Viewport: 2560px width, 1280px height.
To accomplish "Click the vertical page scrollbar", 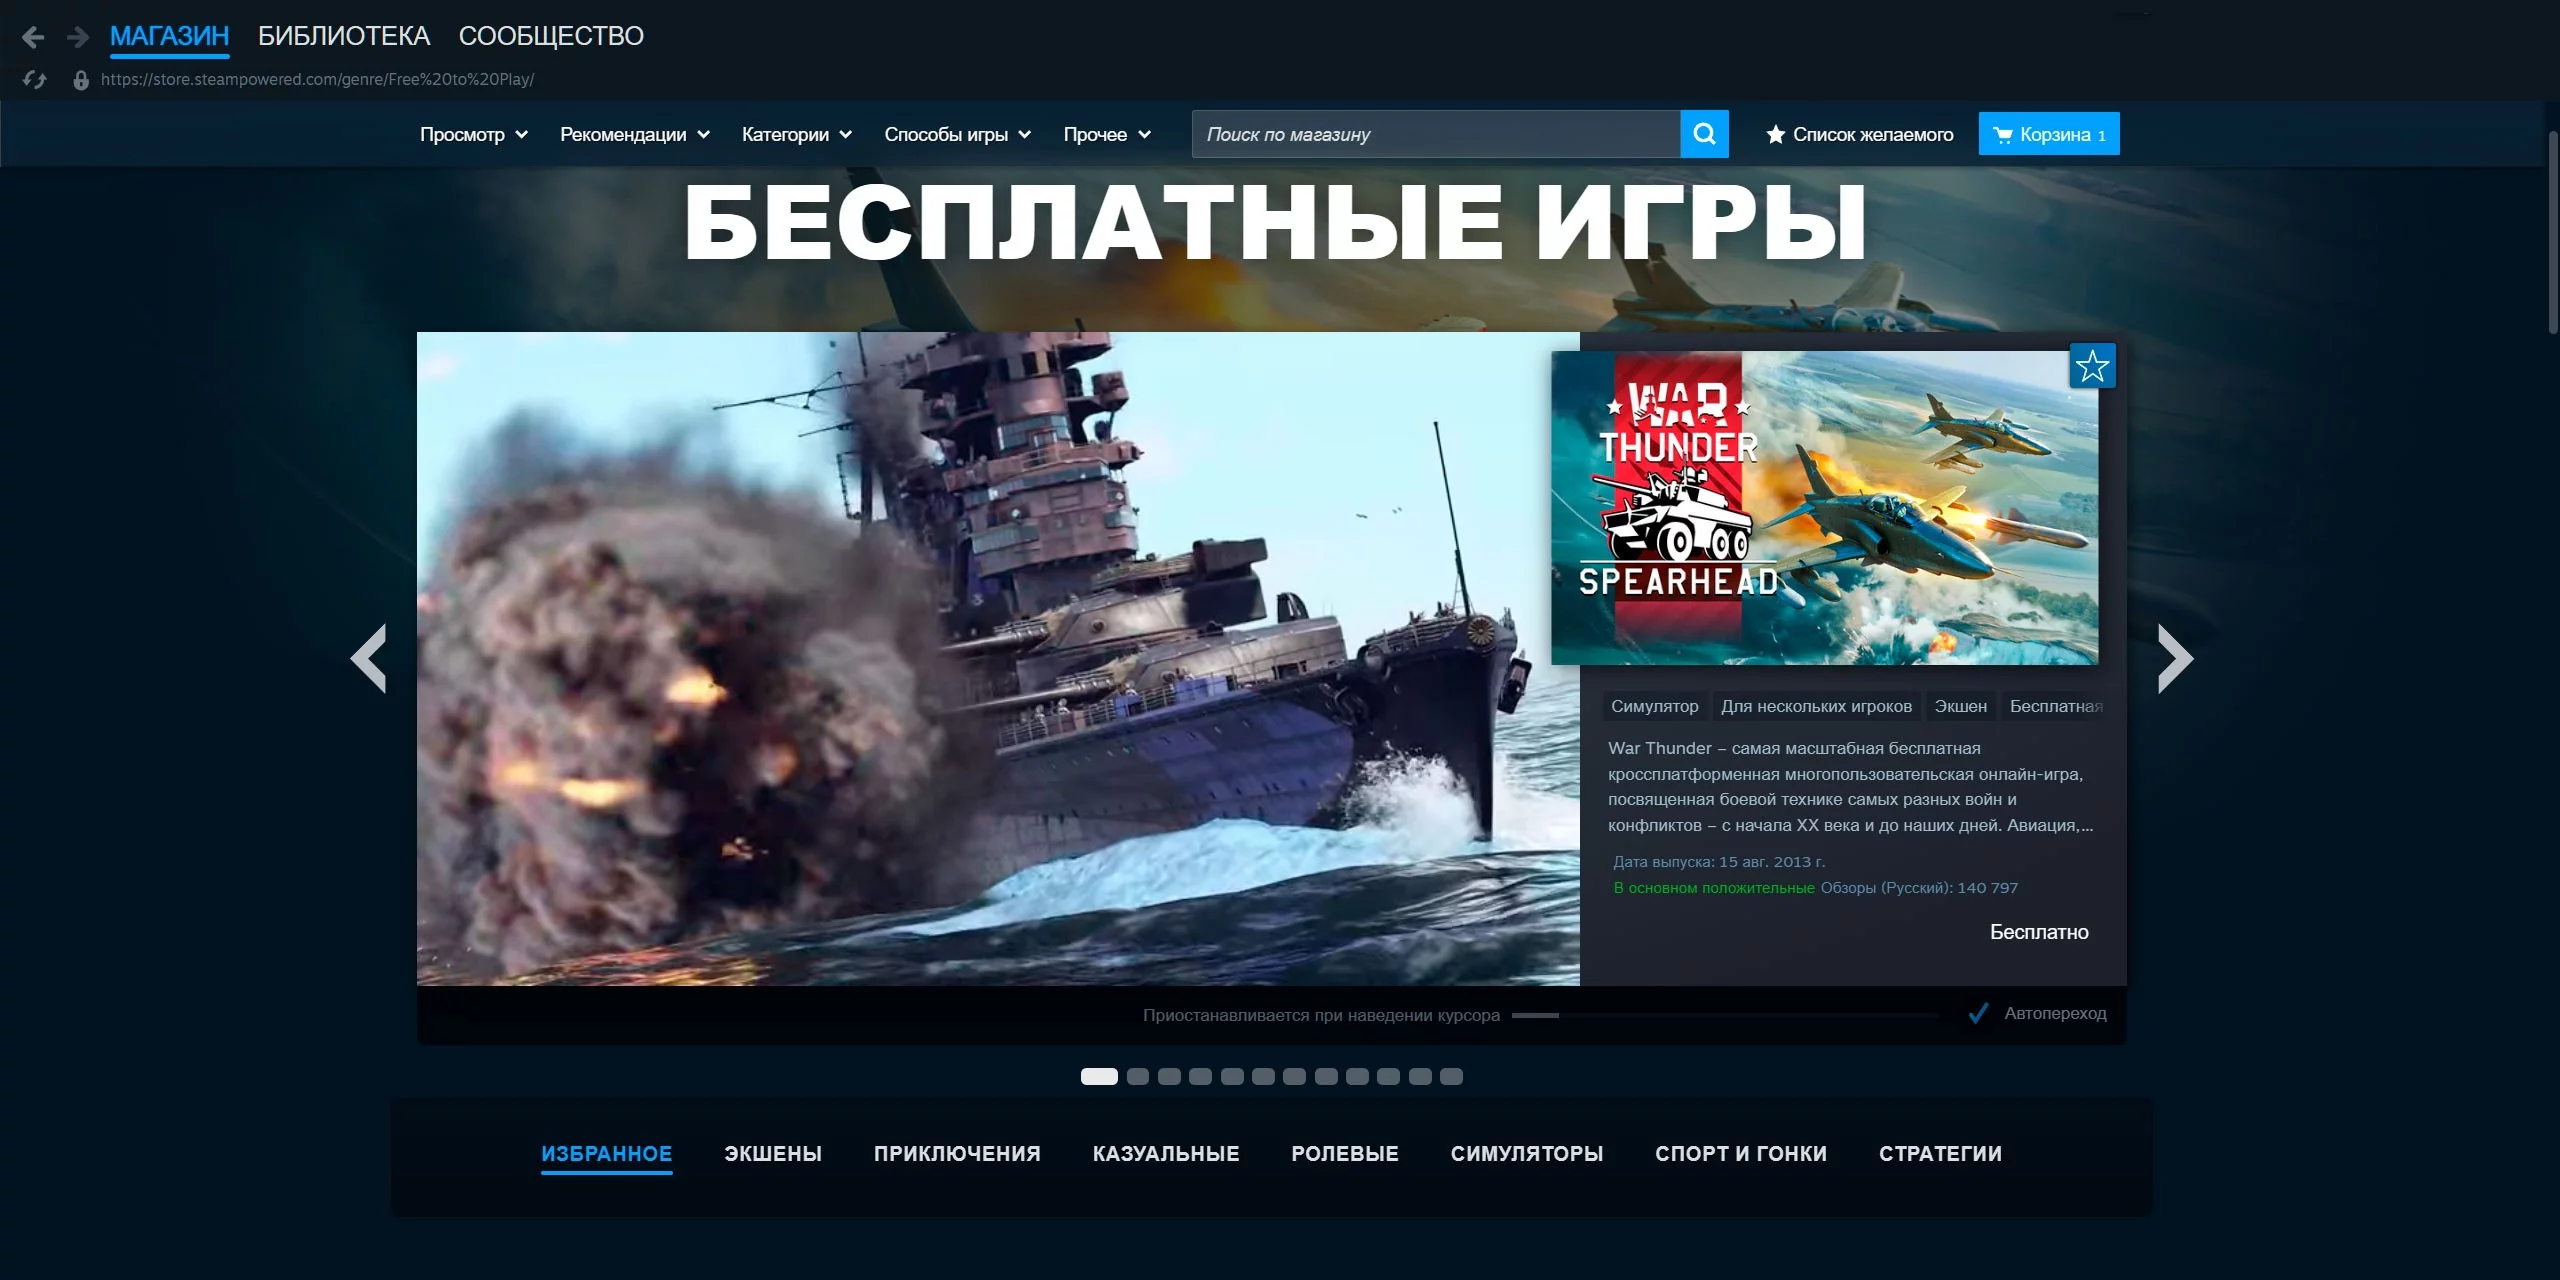I will coord(2552,230).
